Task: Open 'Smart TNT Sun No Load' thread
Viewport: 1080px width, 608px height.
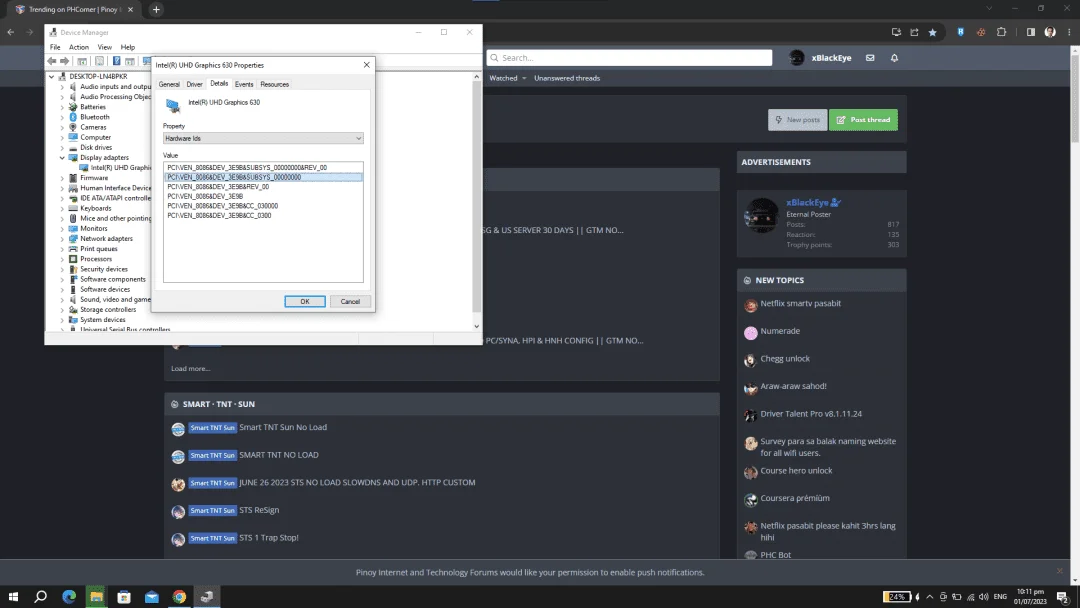Action: 283,428
